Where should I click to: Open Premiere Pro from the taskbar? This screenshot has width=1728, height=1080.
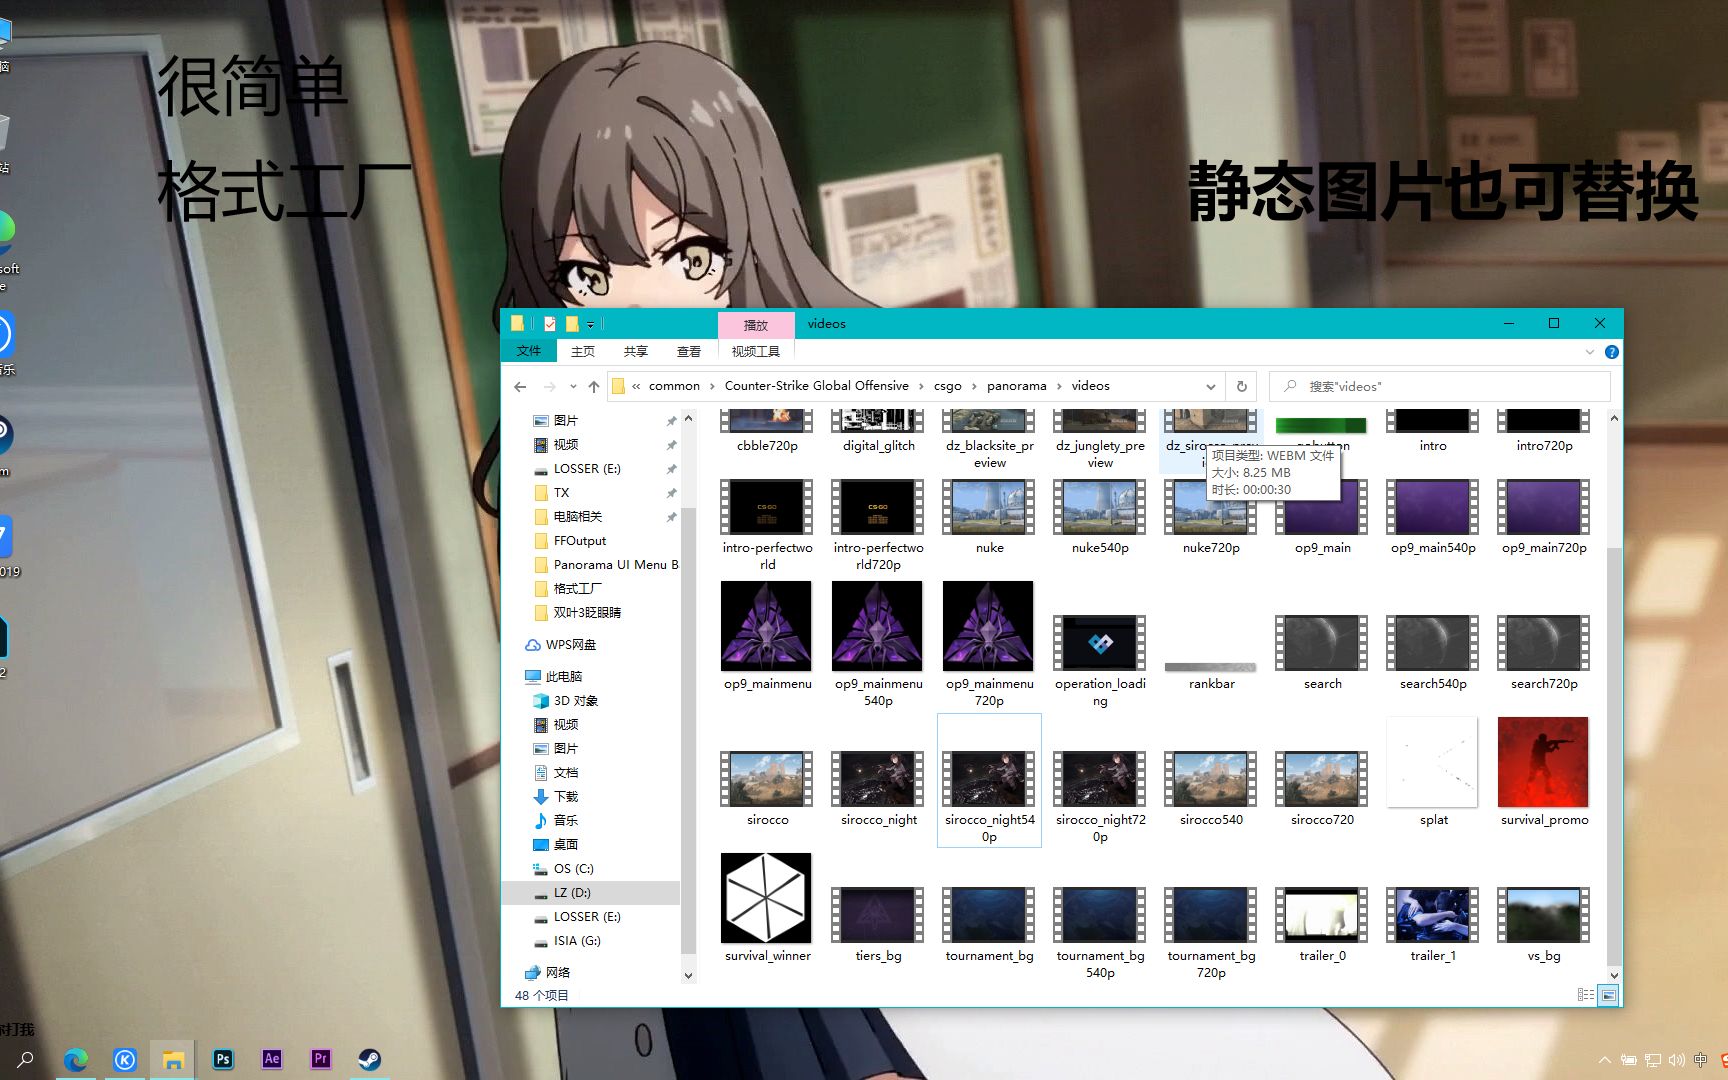click(x=321, y=1059)
